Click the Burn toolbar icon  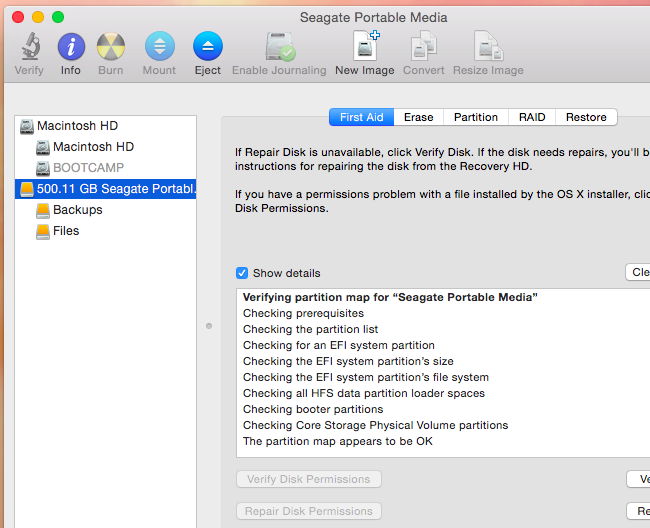click(111, 46)
